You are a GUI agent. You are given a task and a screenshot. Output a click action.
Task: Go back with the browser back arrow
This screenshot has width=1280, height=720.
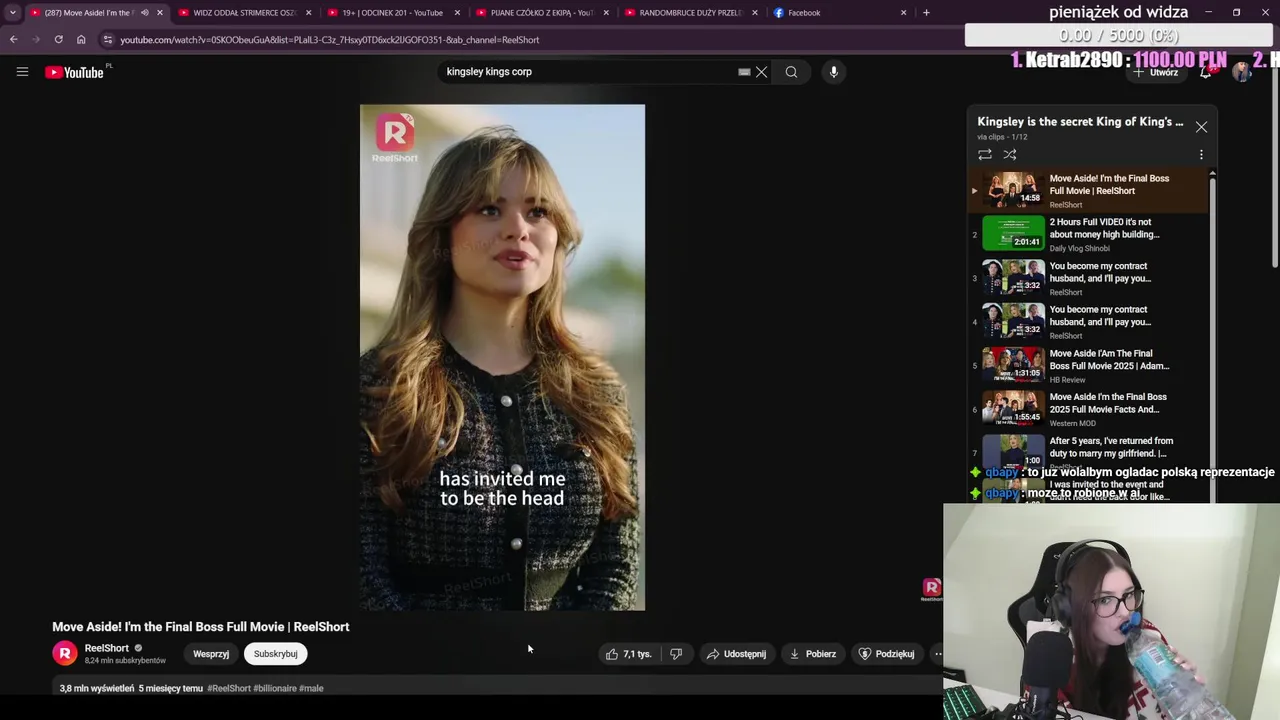click(x=14, y=40)
